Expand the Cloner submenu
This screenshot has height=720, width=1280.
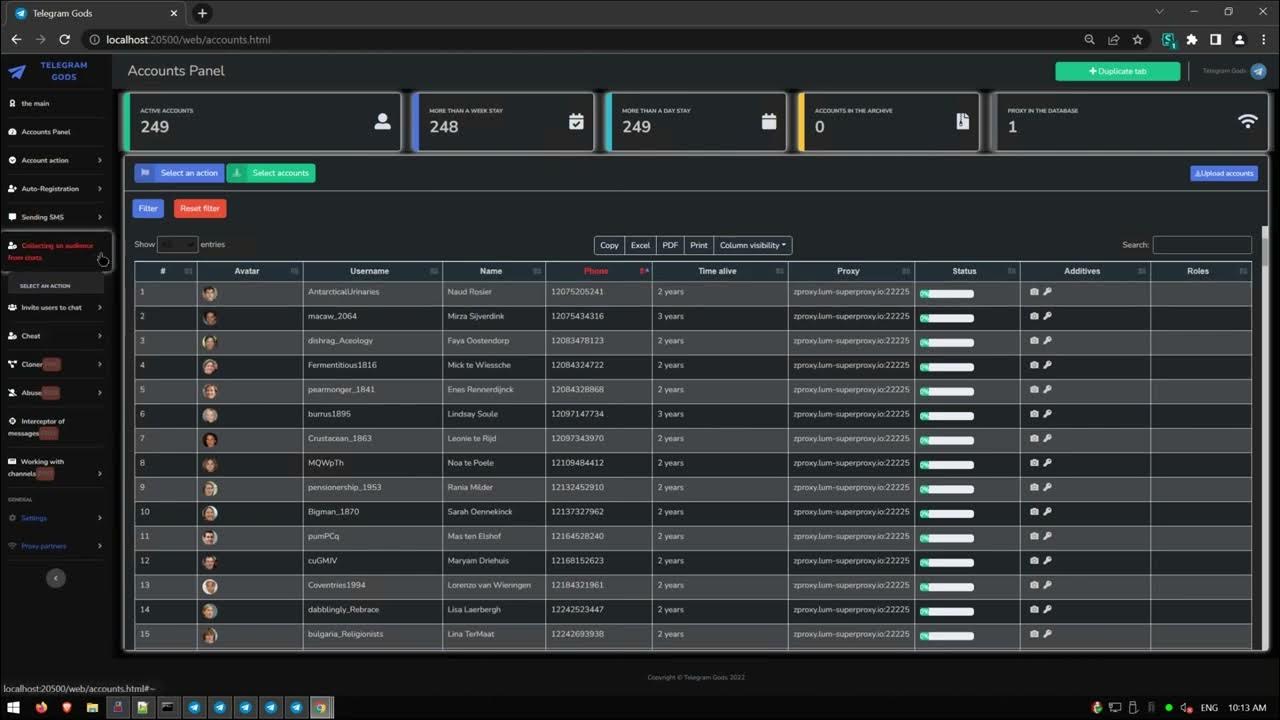(55, 364)
